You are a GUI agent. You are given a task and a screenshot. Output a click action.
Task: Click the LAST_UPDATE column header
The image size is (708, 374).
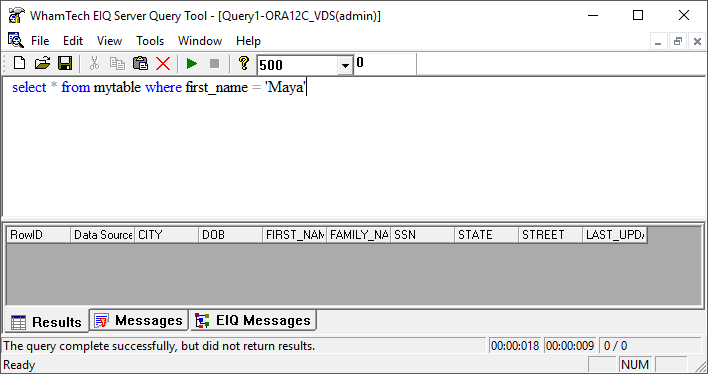point(615,235)
